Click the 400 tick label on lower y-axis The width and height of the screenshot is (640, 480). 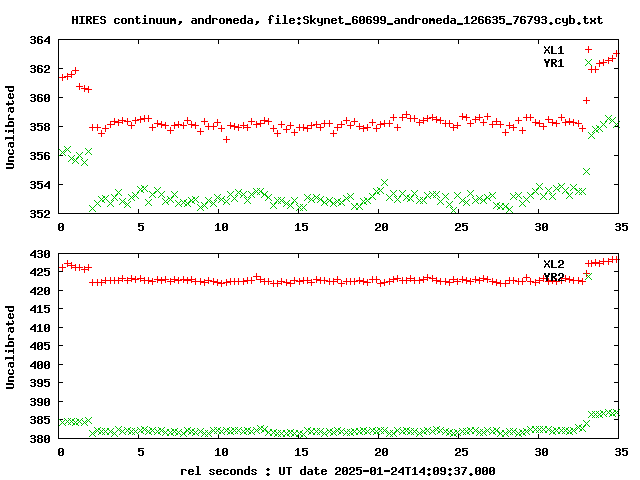(40, 364)
